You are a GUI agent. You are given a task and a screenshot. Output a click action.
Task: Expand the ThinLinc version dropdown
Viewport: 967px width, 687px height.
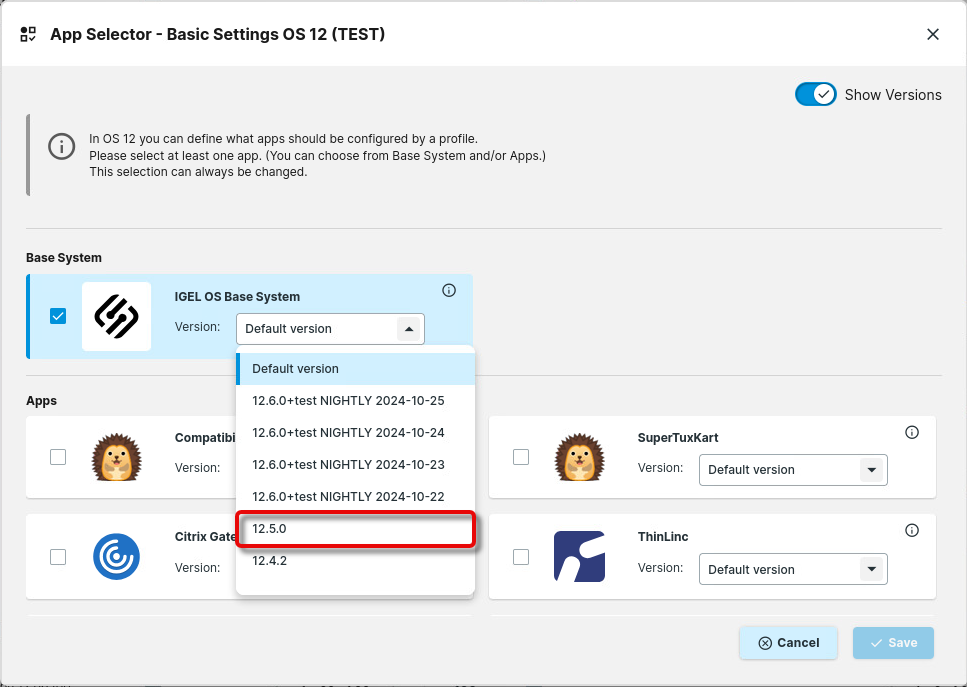click(x=870, y=570)
